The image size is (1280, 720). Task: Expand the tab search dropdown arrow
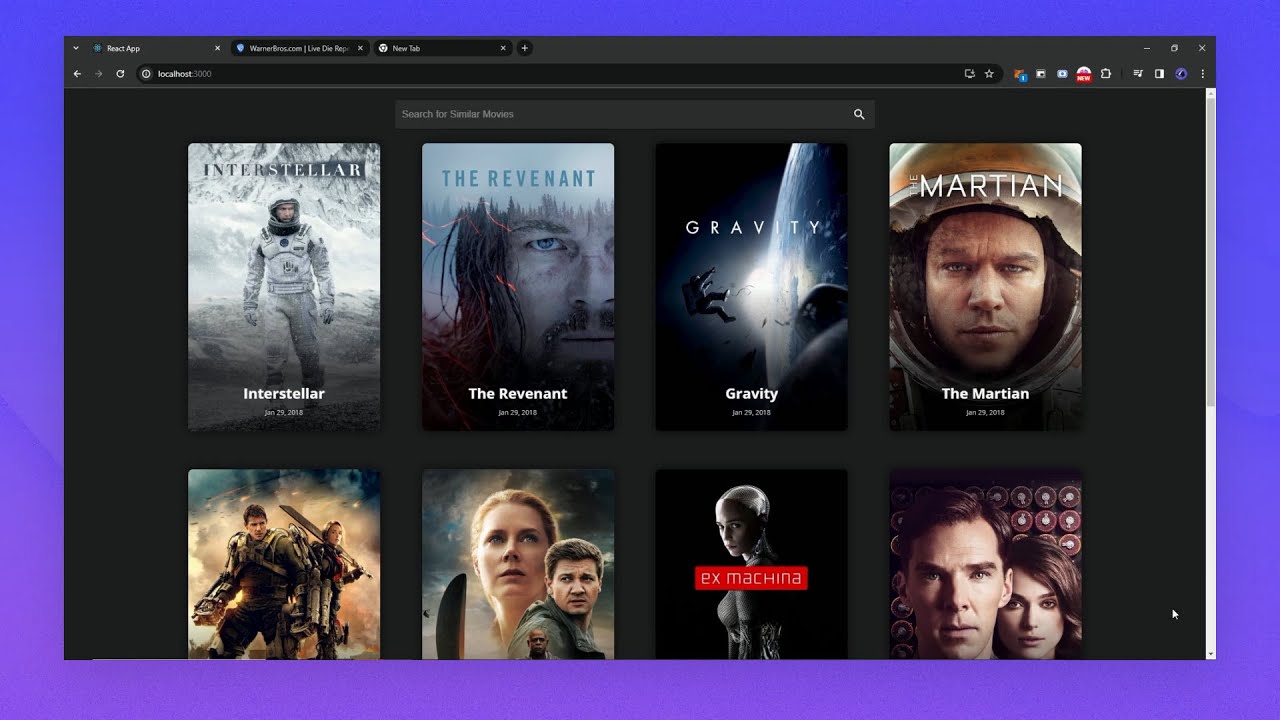(76, 48)
